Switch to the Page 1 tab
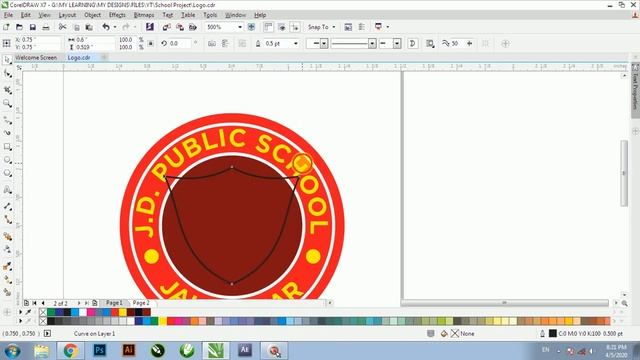640x360 pixels. pyautogui.click(x=114, y=303)
